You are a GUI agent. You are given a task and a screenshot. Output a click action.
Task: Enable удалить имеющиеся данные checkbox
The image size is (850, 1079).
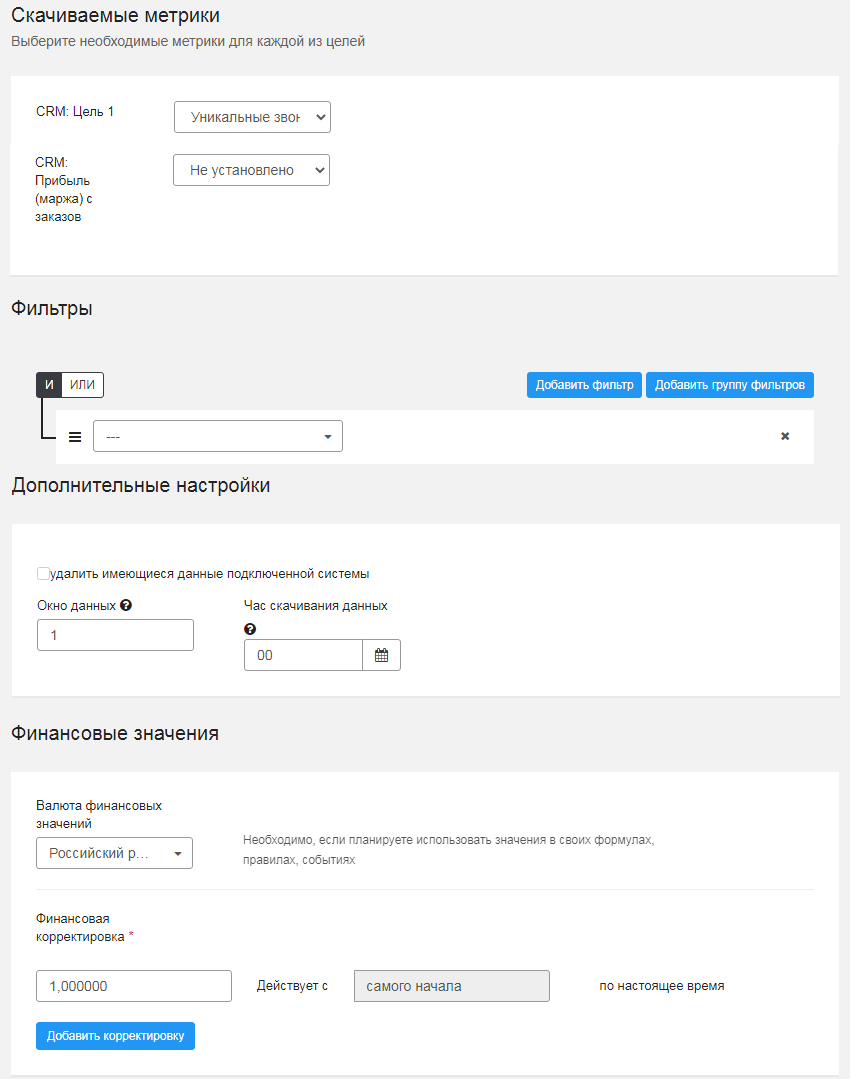[43, 573]
